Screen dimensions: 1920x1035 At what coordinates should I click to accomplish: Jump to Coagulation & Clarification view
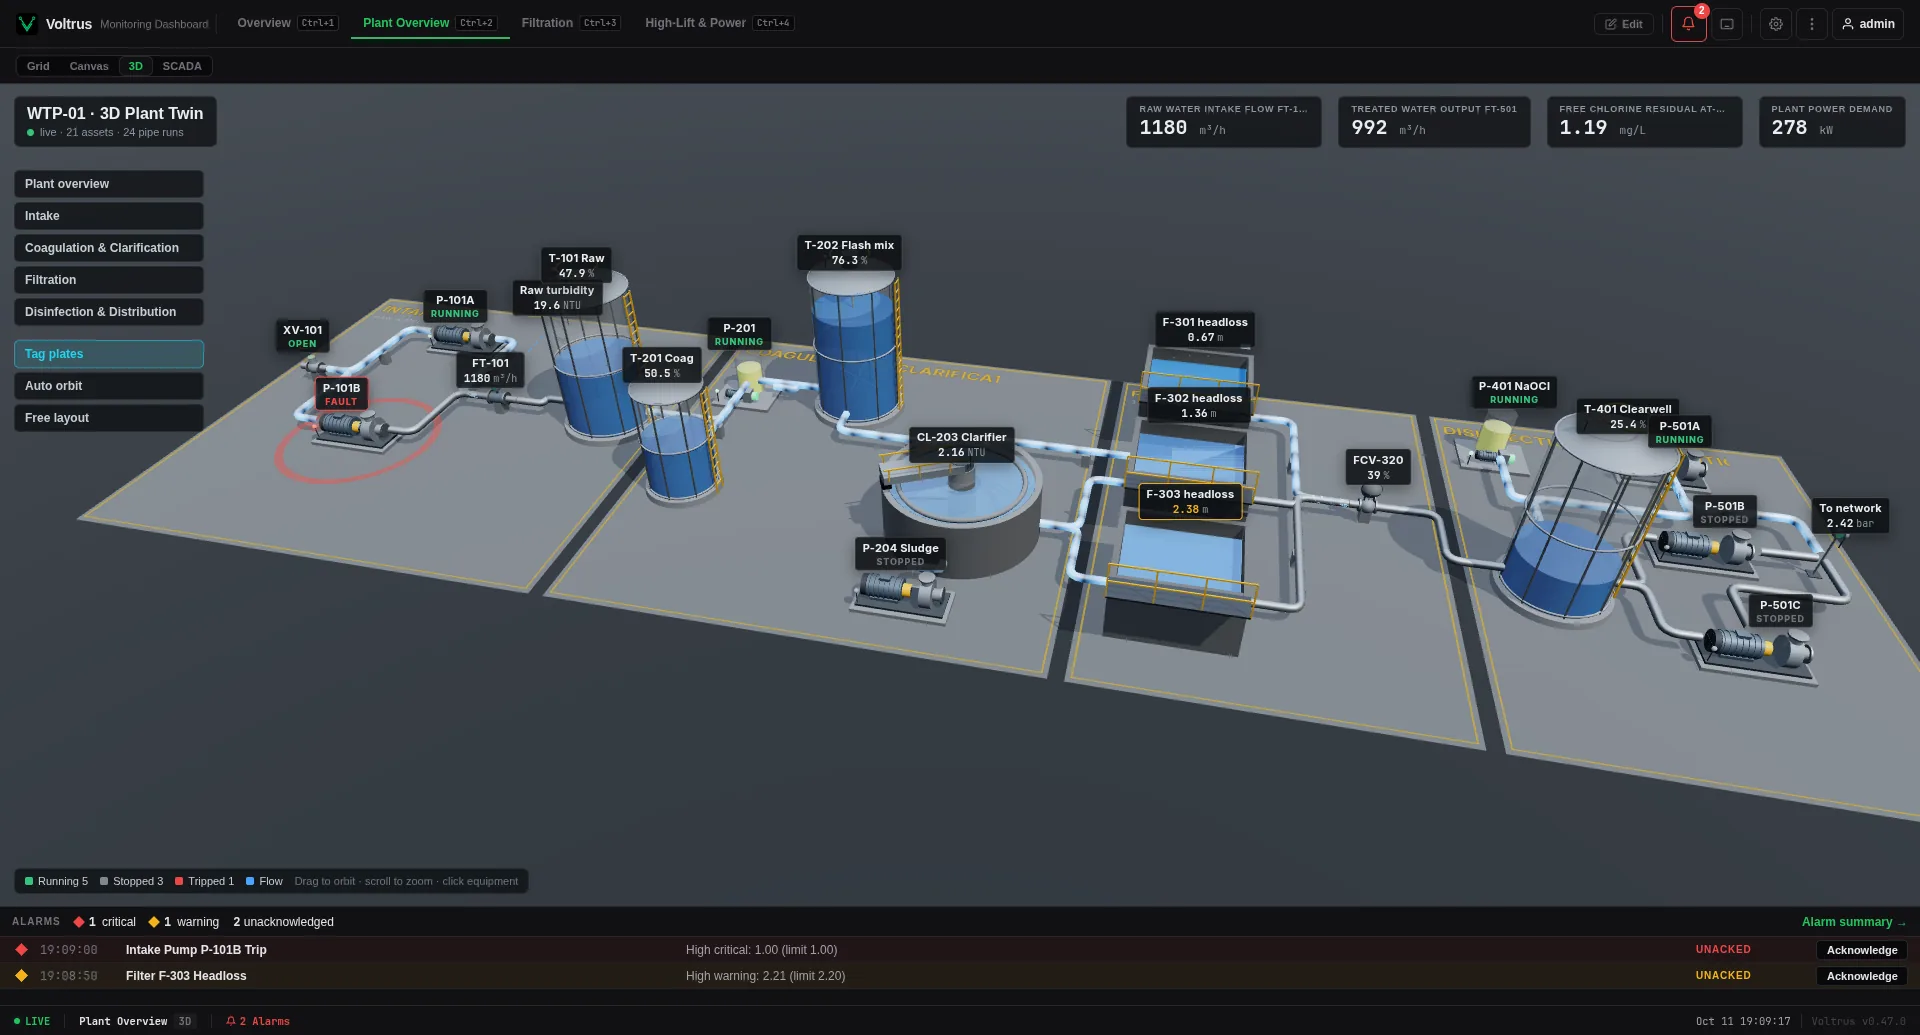(x=109, y=248)
